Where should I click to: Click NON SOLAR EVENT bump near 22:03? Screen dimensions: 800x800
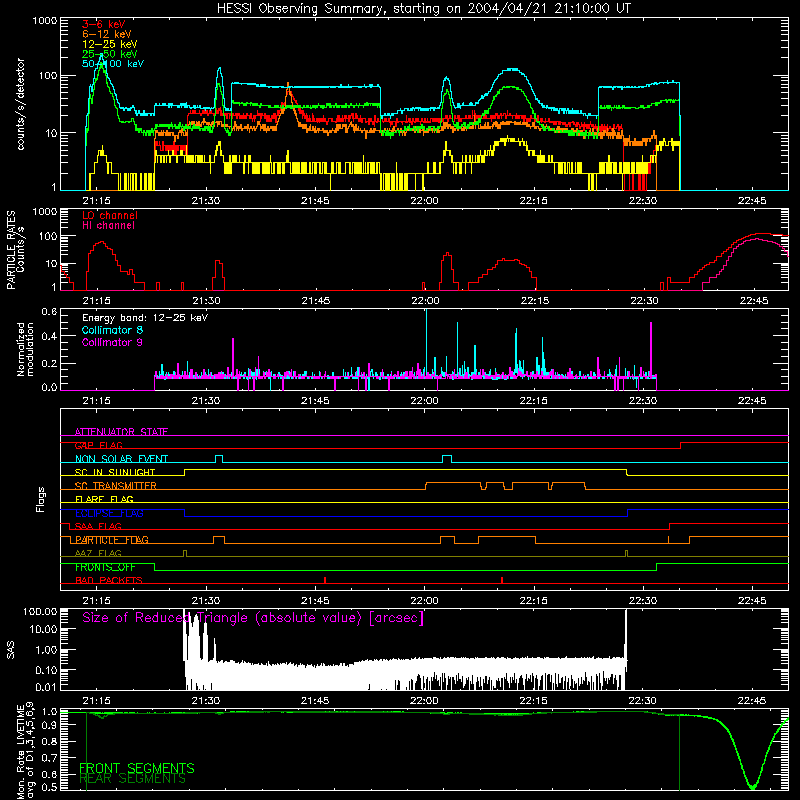click(446, 458)
